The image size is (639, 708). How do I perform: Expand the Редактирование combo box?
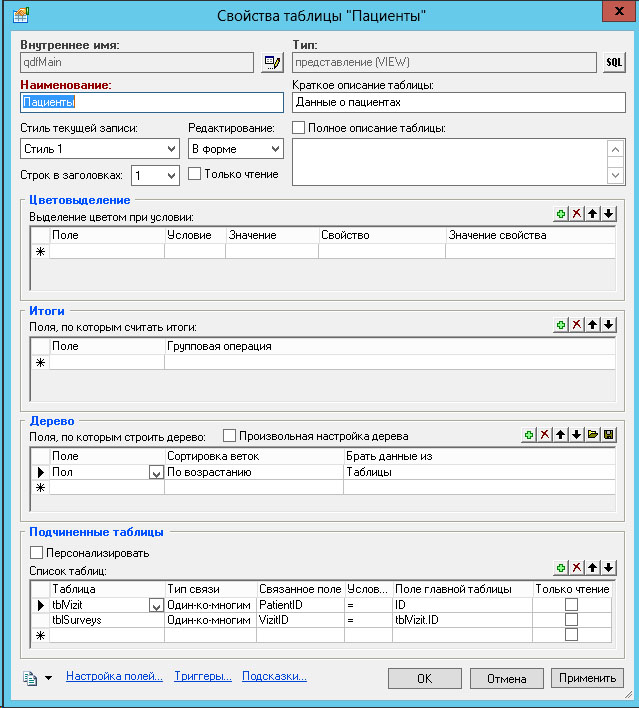(x=275, y=149)
